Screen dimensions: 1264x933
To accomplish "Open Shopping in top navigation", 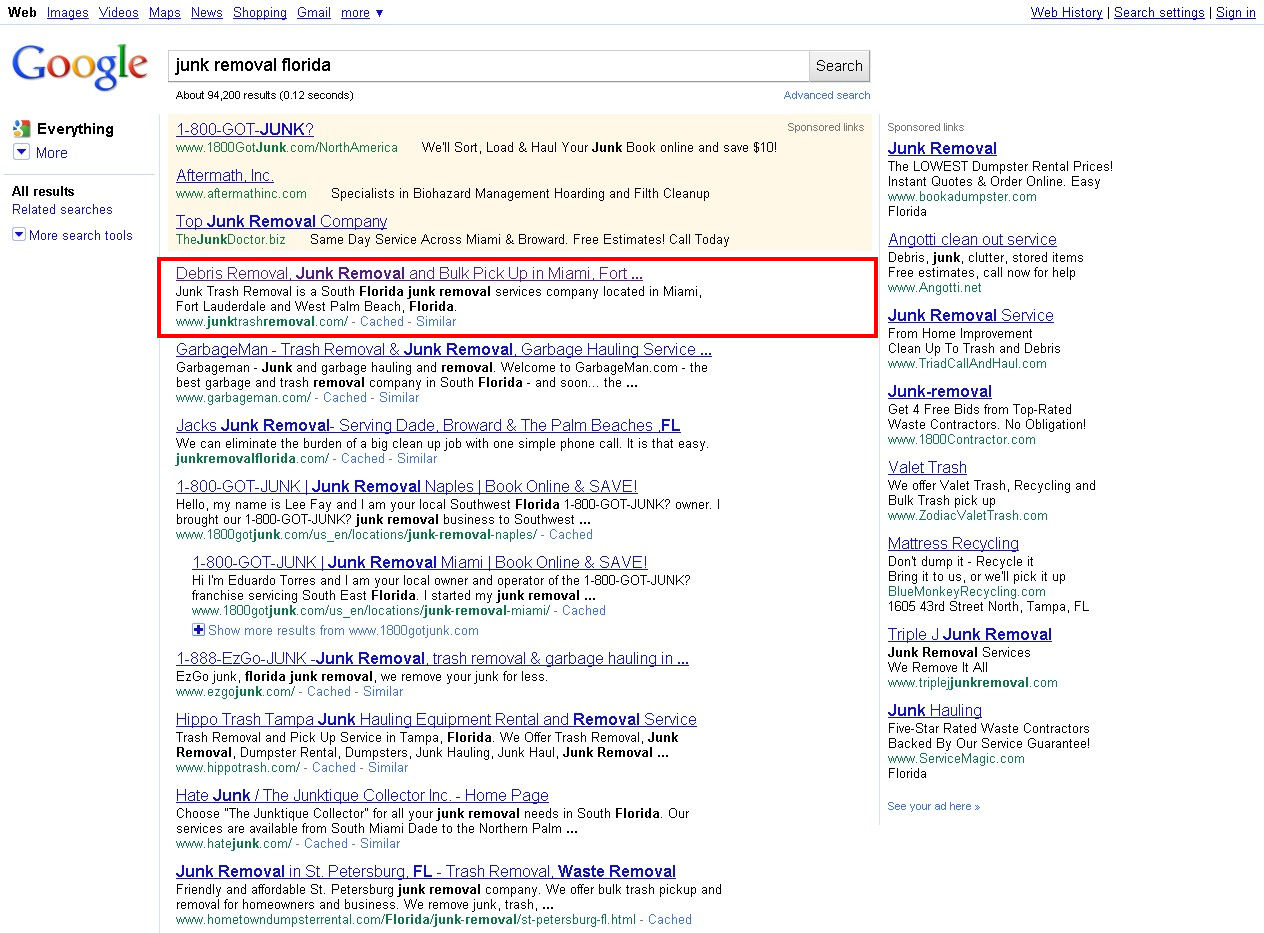I will click(x=260, y=12).
